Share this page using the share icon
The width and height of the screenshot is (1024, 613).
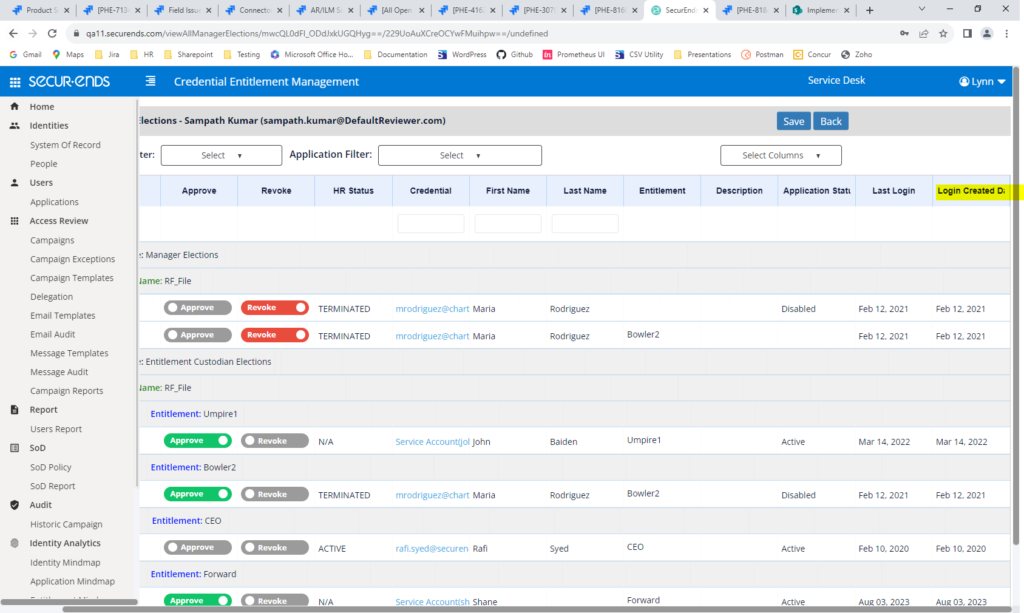coord(923,33)
